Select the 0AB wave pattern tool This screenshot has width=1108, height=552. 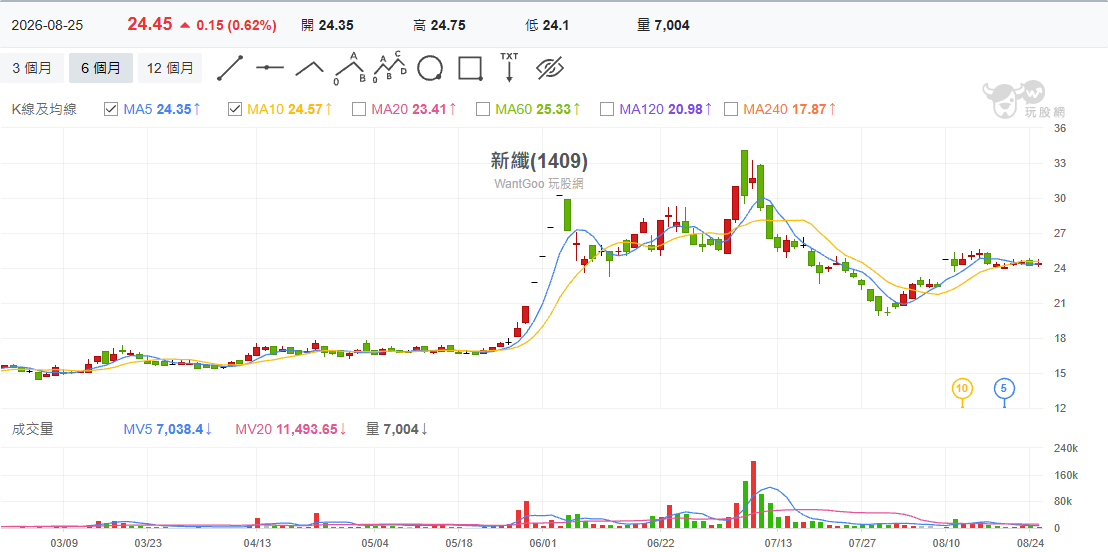click(350, 68)
